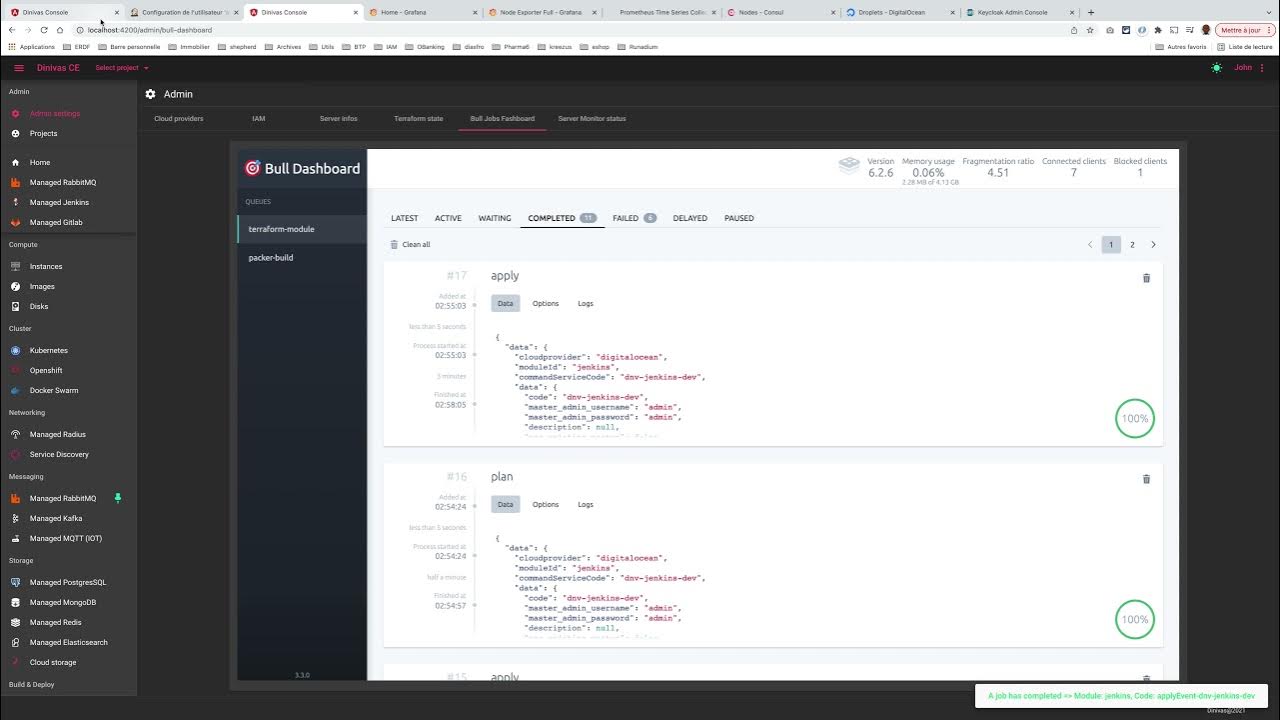Click Managed RabbitMQ under Home section
This screenshot has width=1280, height=720.
(63, 182)
